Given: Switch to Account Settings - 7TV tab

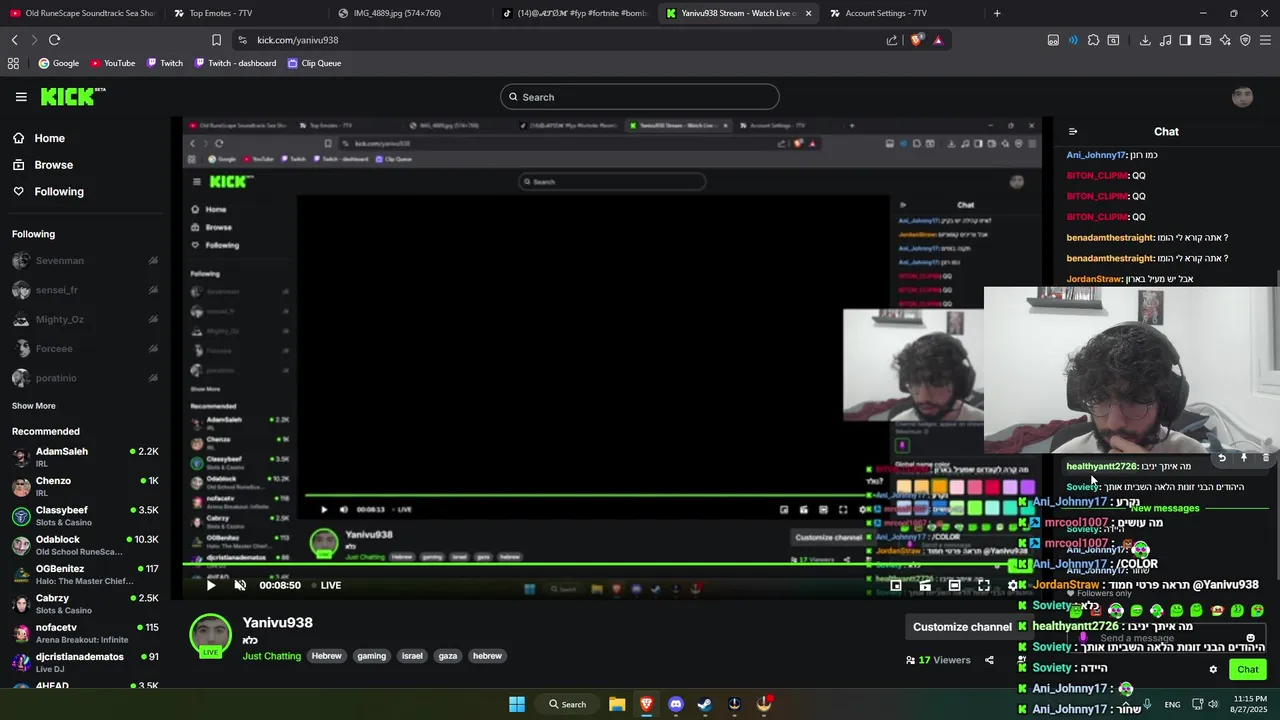Looking at the screenshot, I should click(x=900, y=13).
